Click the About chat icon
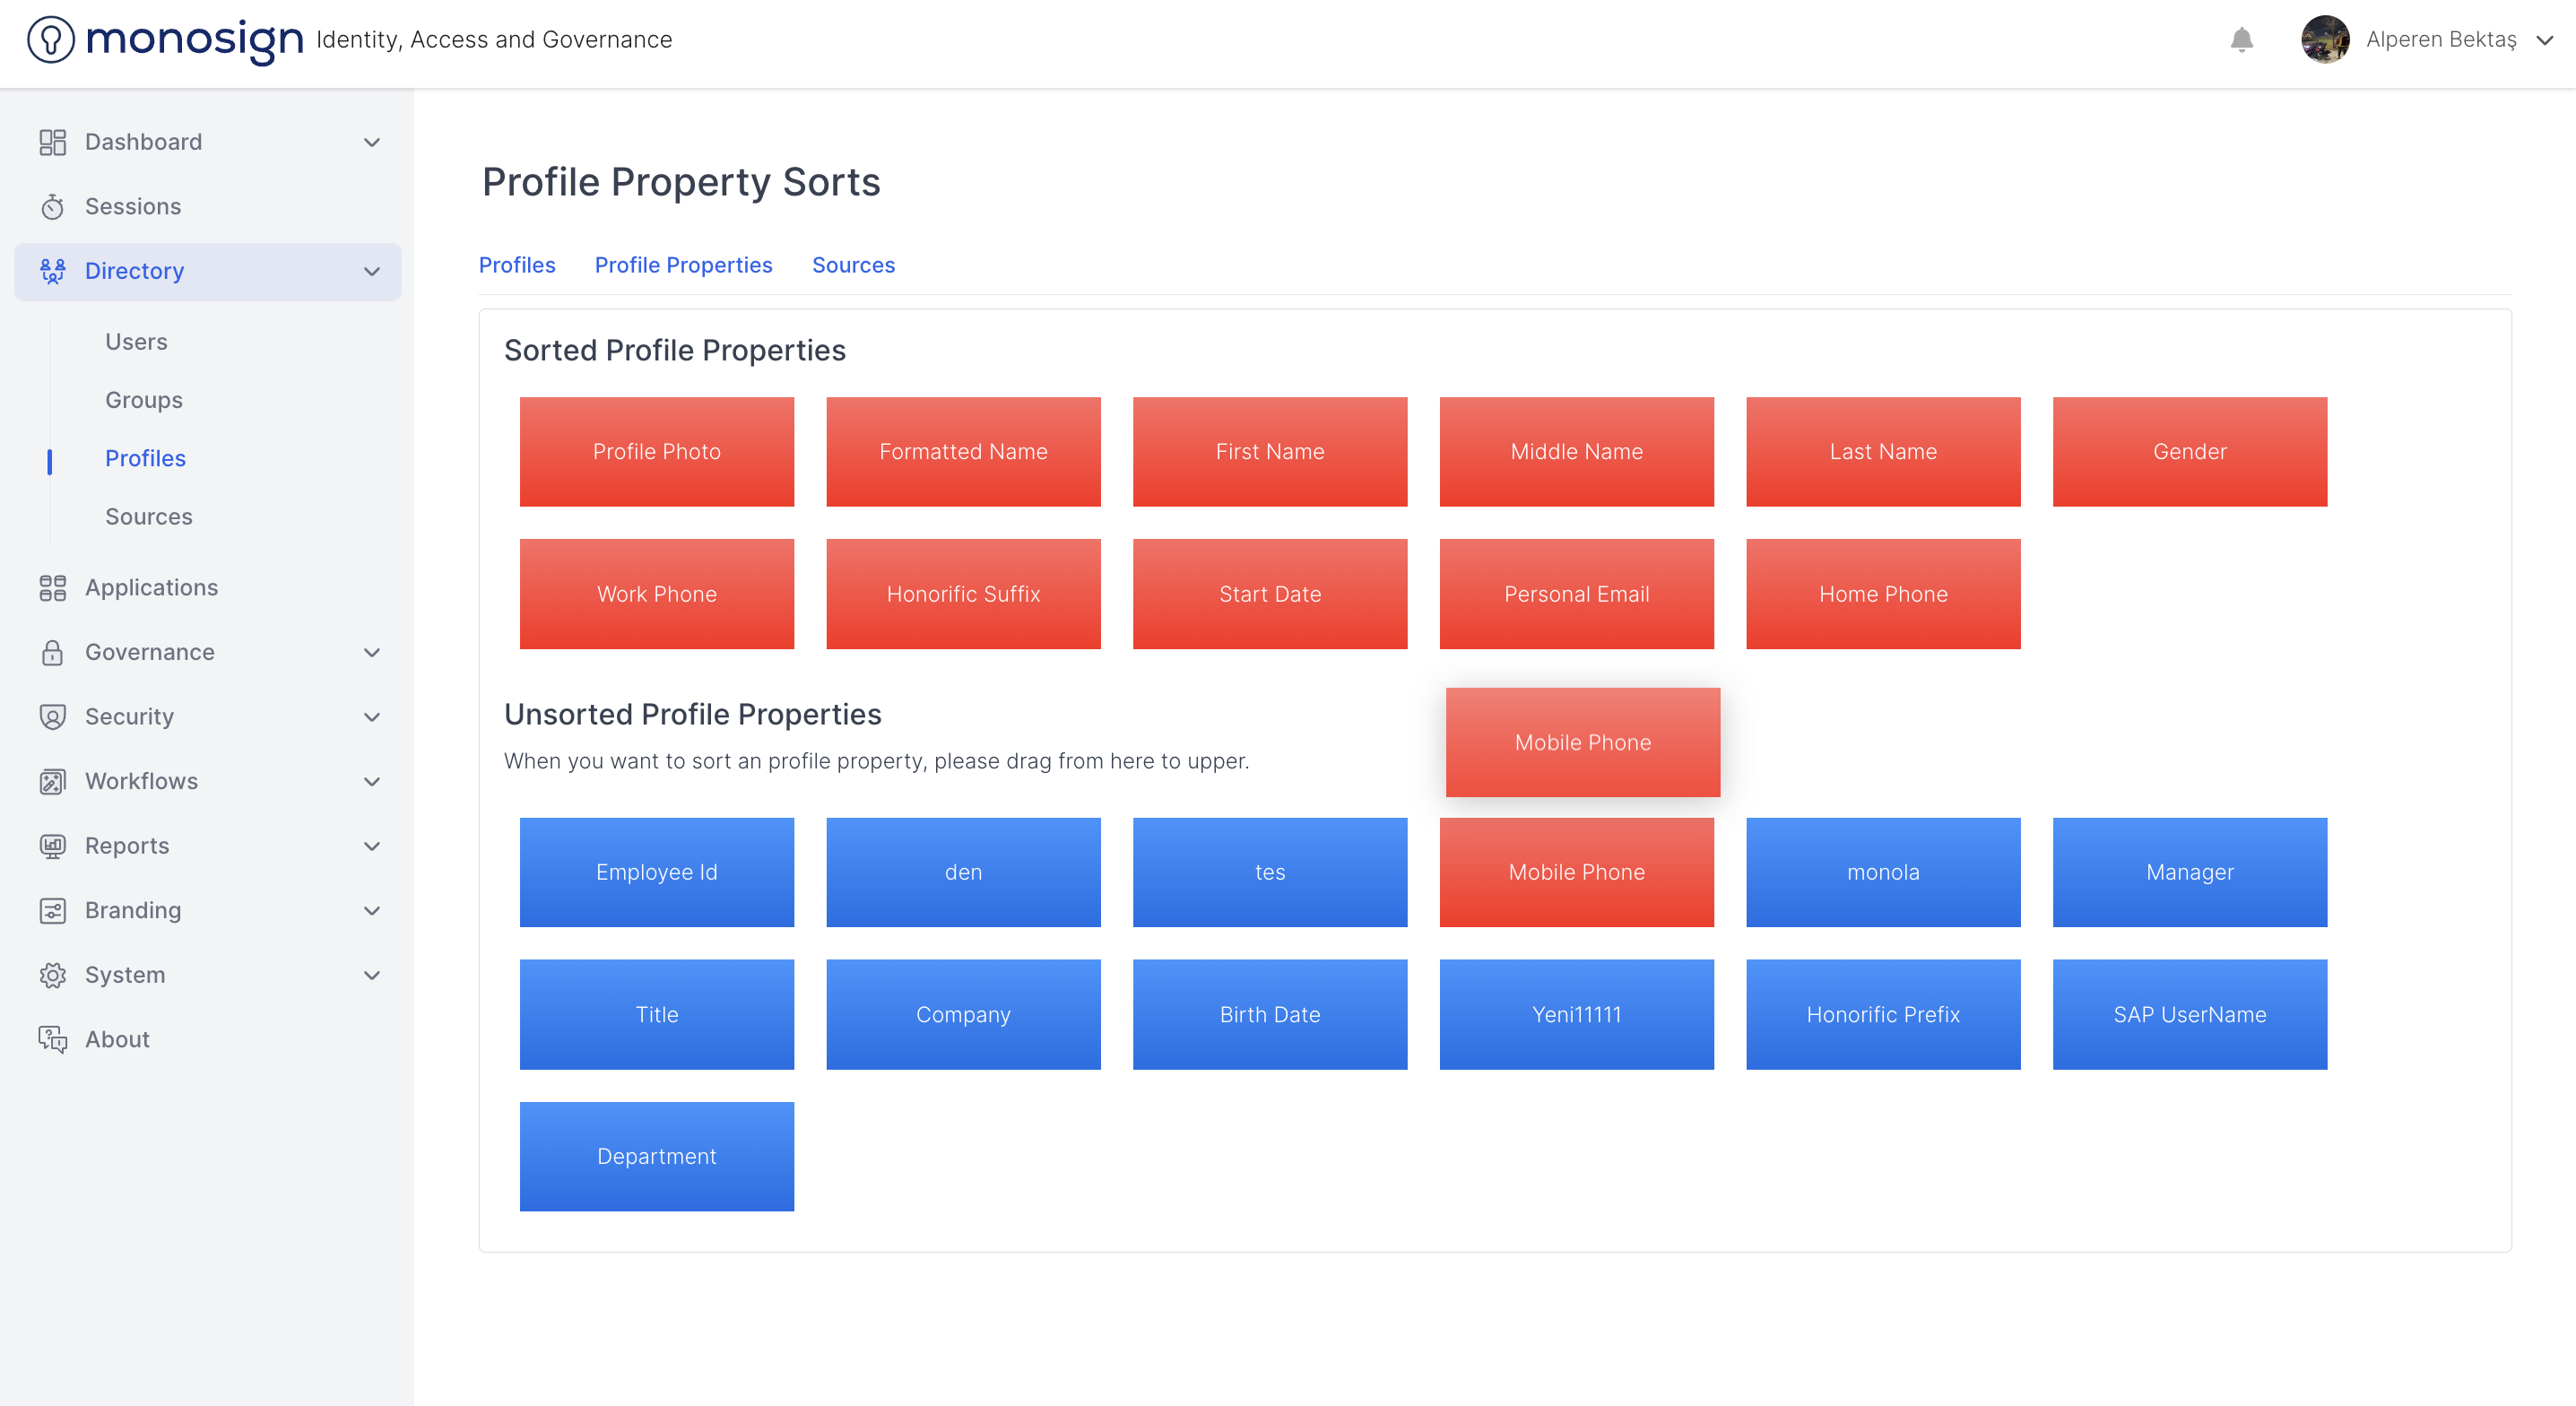The width and height of the screenshot is (2576, 1406). point(52,1040)
